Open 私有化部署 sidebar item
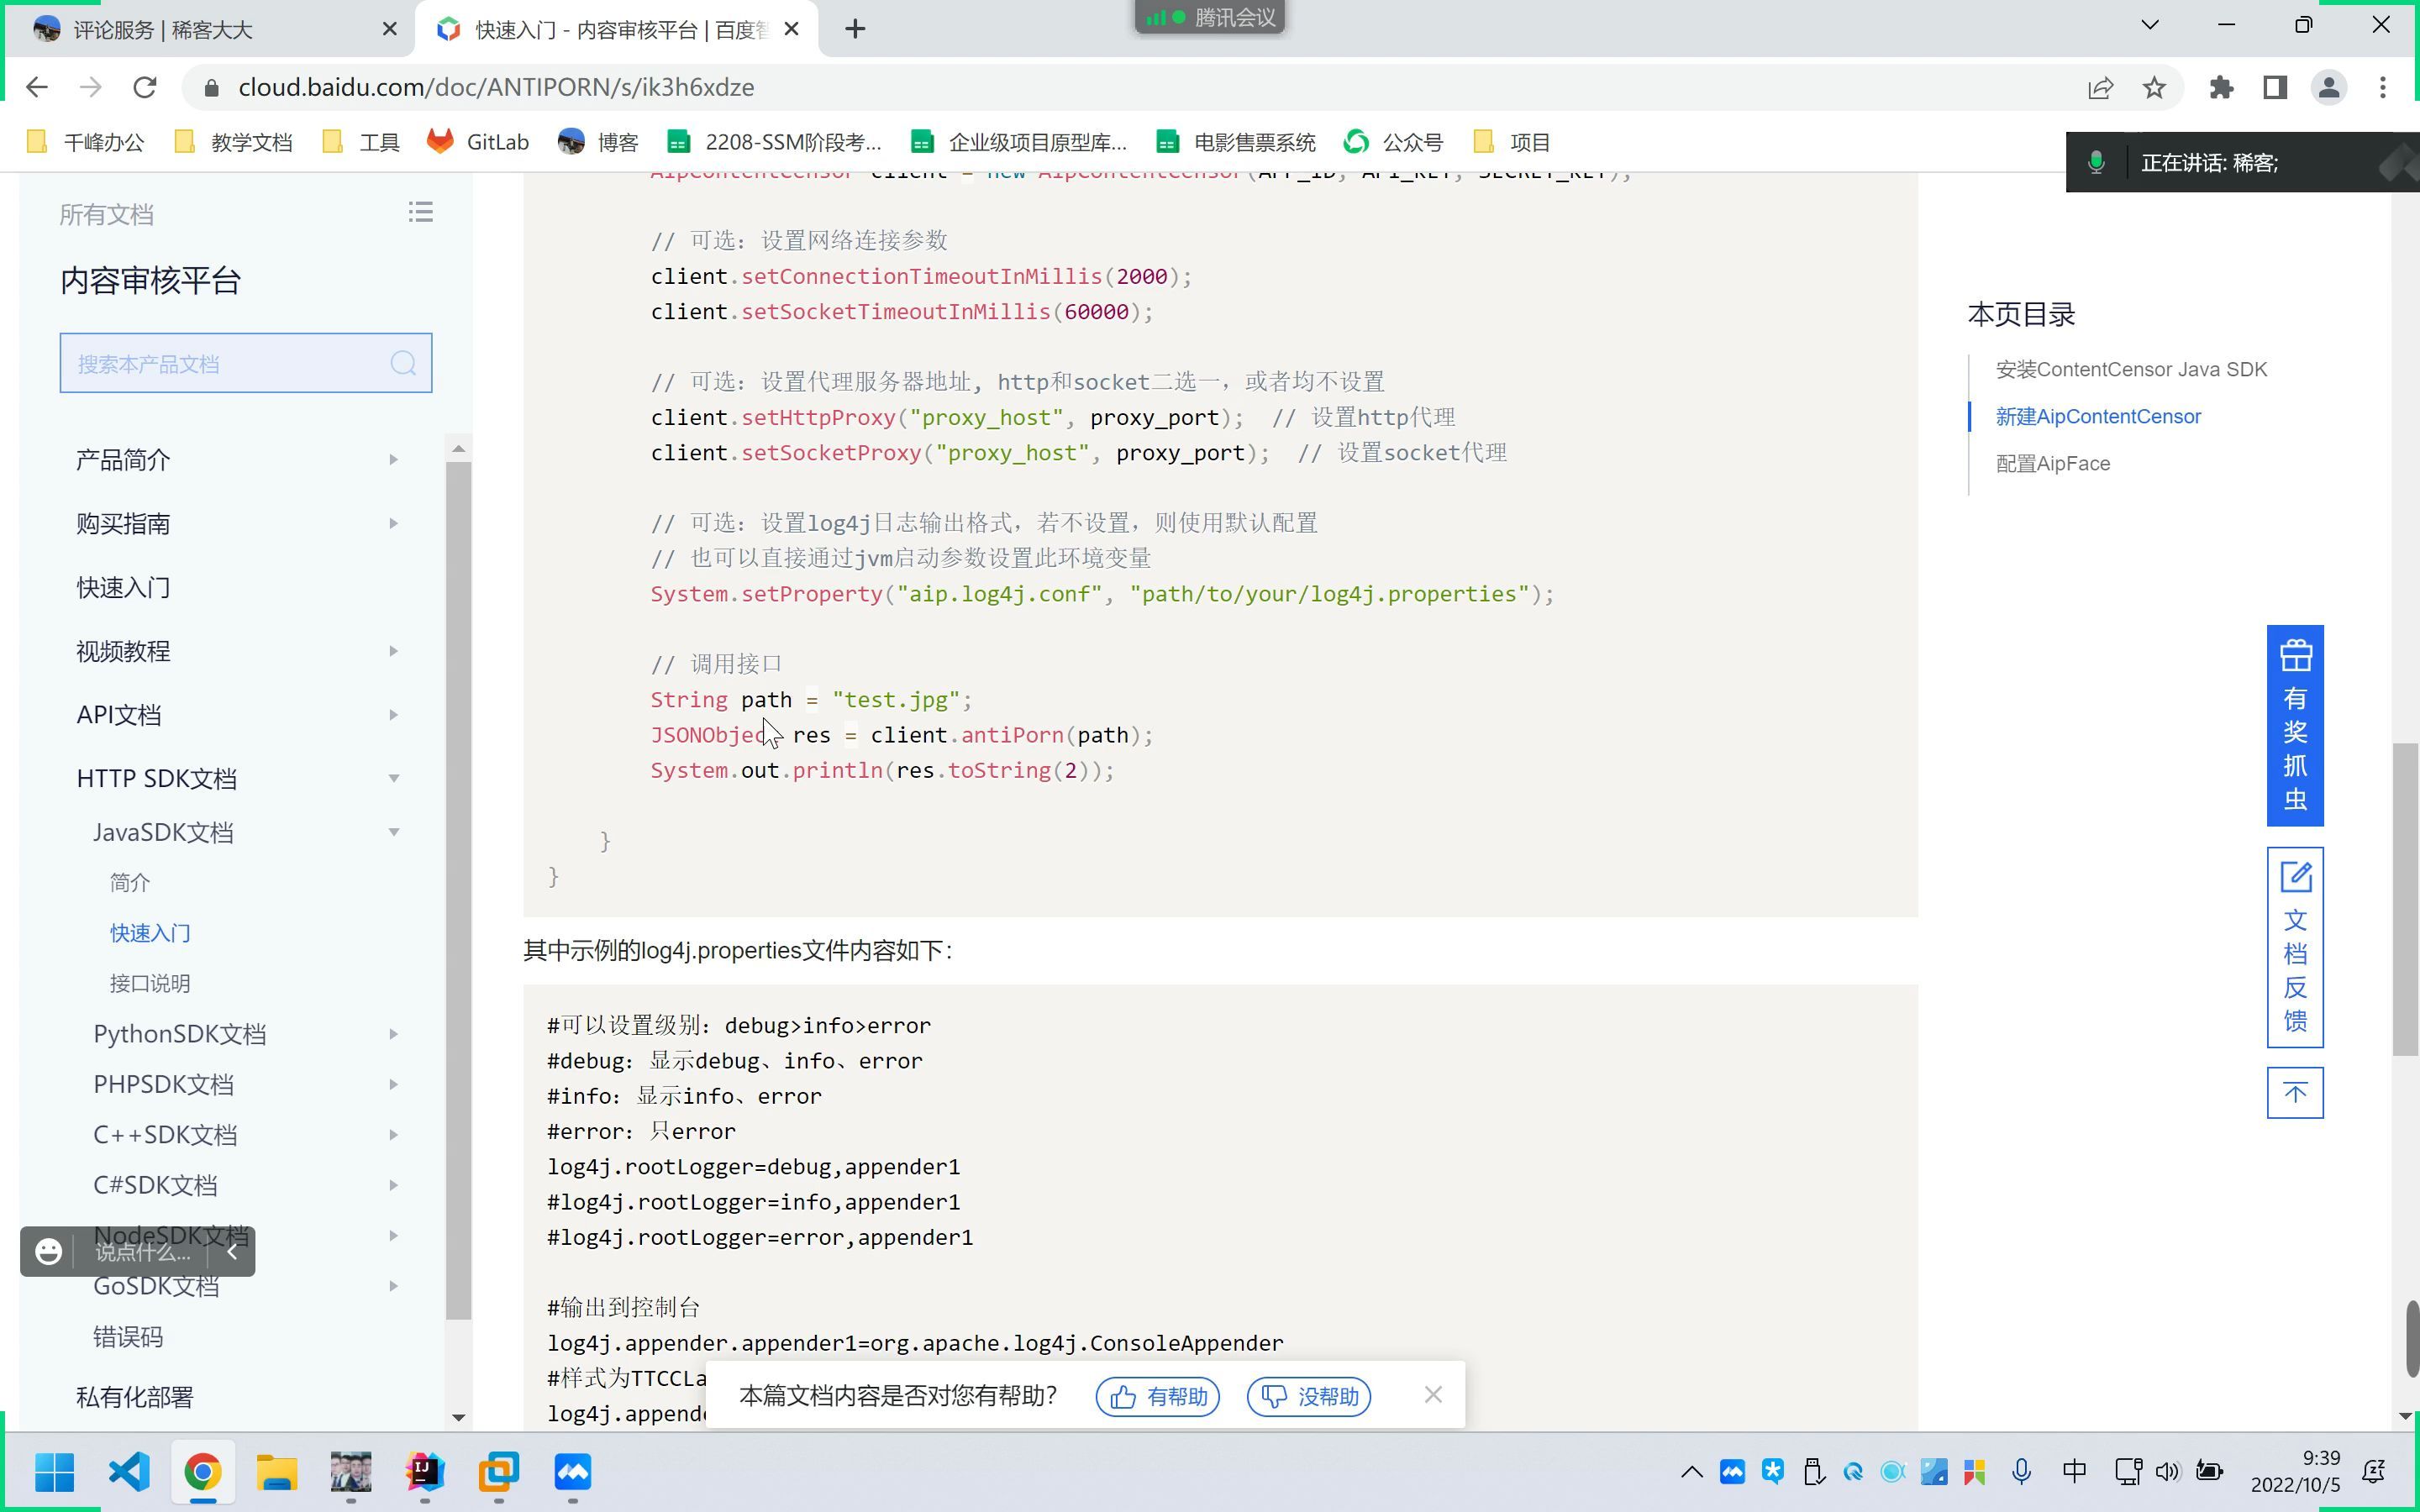 [x=135, y=1398]
